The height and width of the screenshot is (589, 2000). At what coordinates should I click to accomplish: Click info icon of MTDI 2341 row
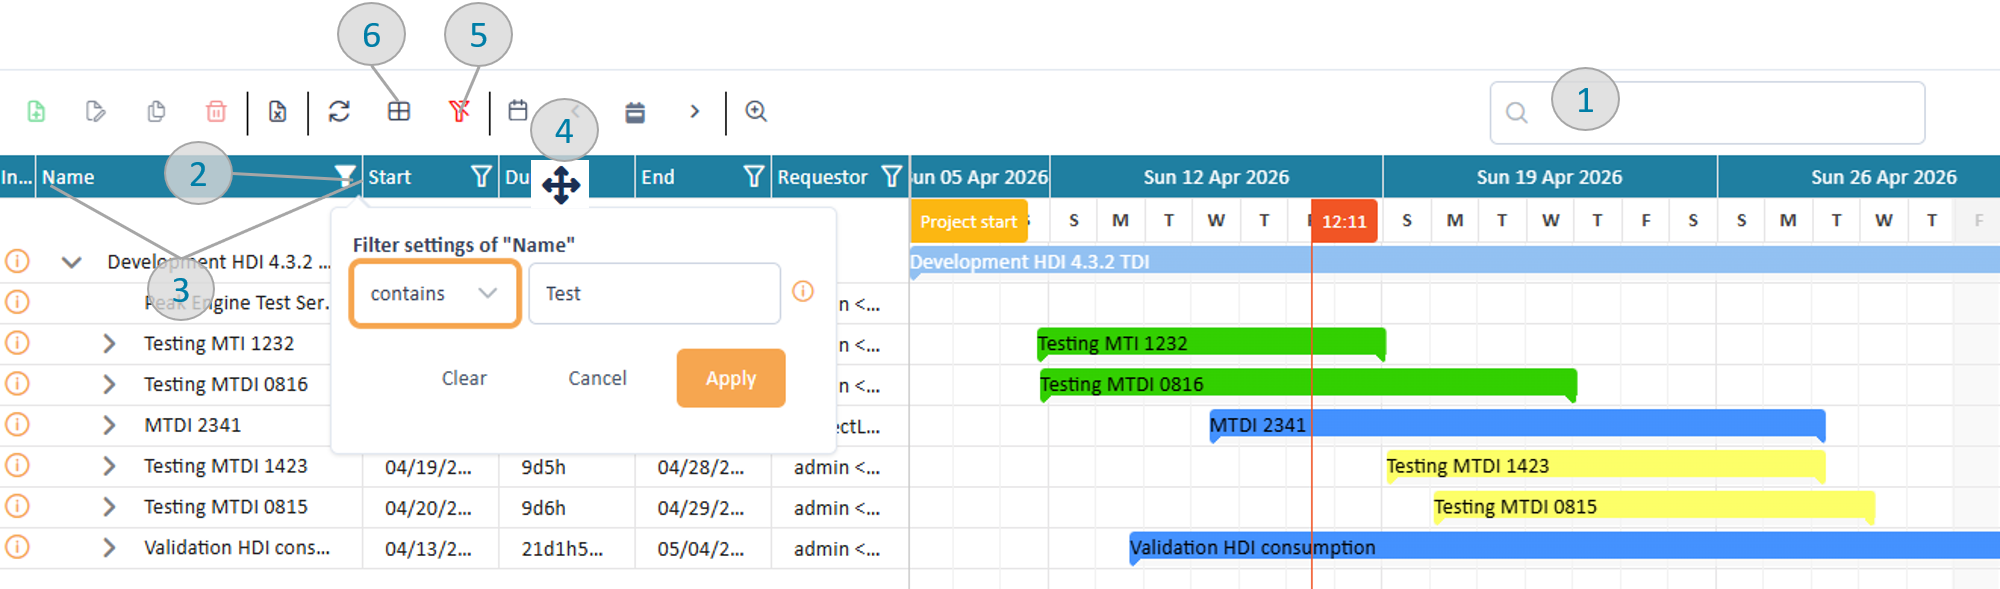17,425
